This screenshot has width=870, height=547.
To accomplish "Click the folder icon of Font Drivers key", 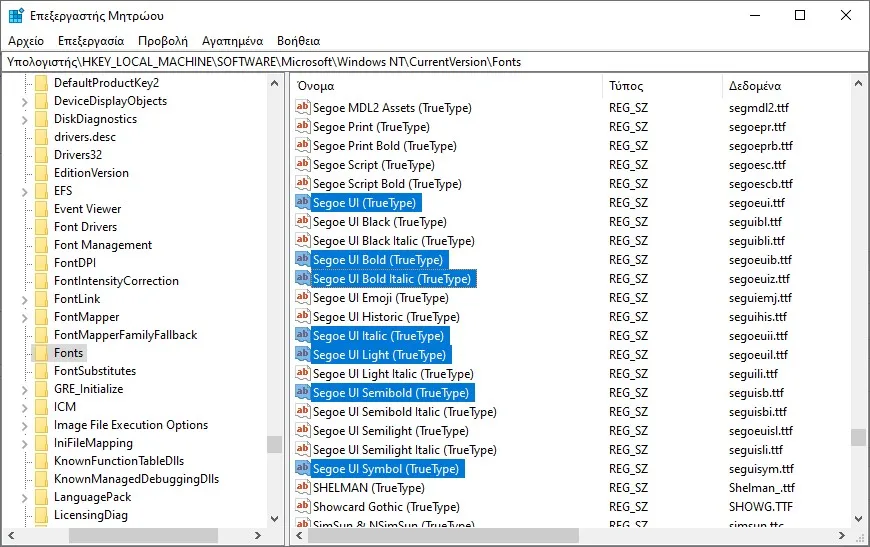I will [41, 227].
